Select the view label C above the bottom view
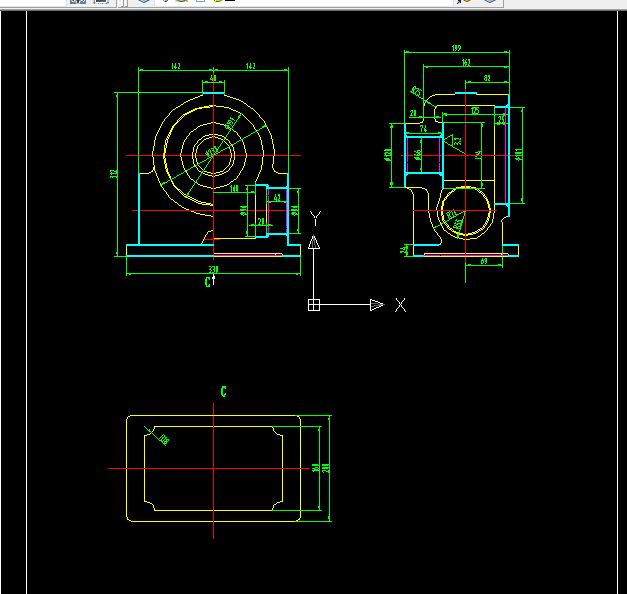627x594 pixels. [x=224, y=391]
